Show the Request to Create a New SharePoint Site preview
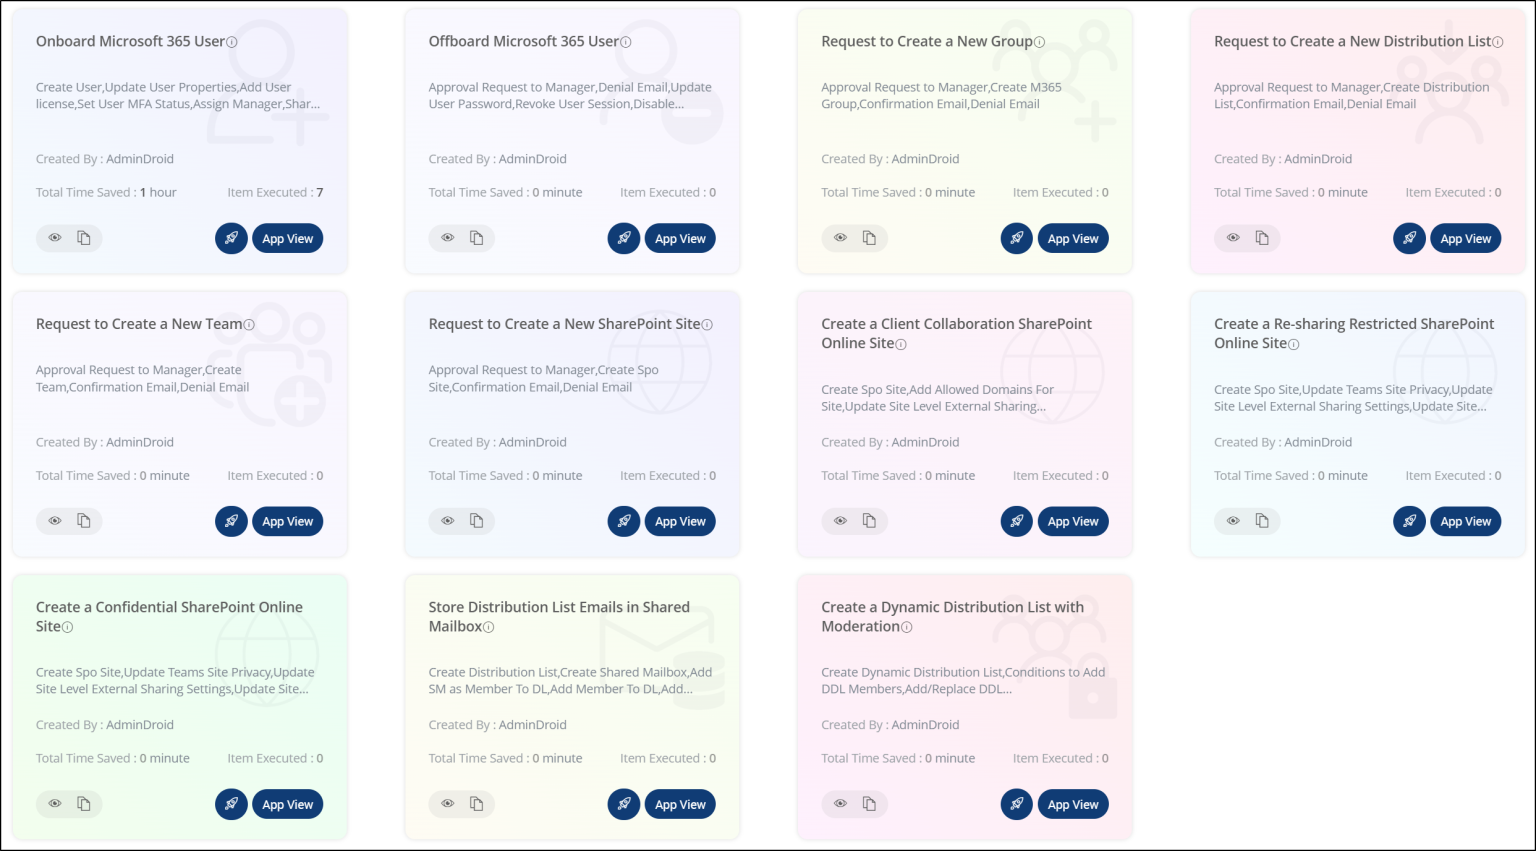Viewport: 1536px width, 851px height. [447, 521]
